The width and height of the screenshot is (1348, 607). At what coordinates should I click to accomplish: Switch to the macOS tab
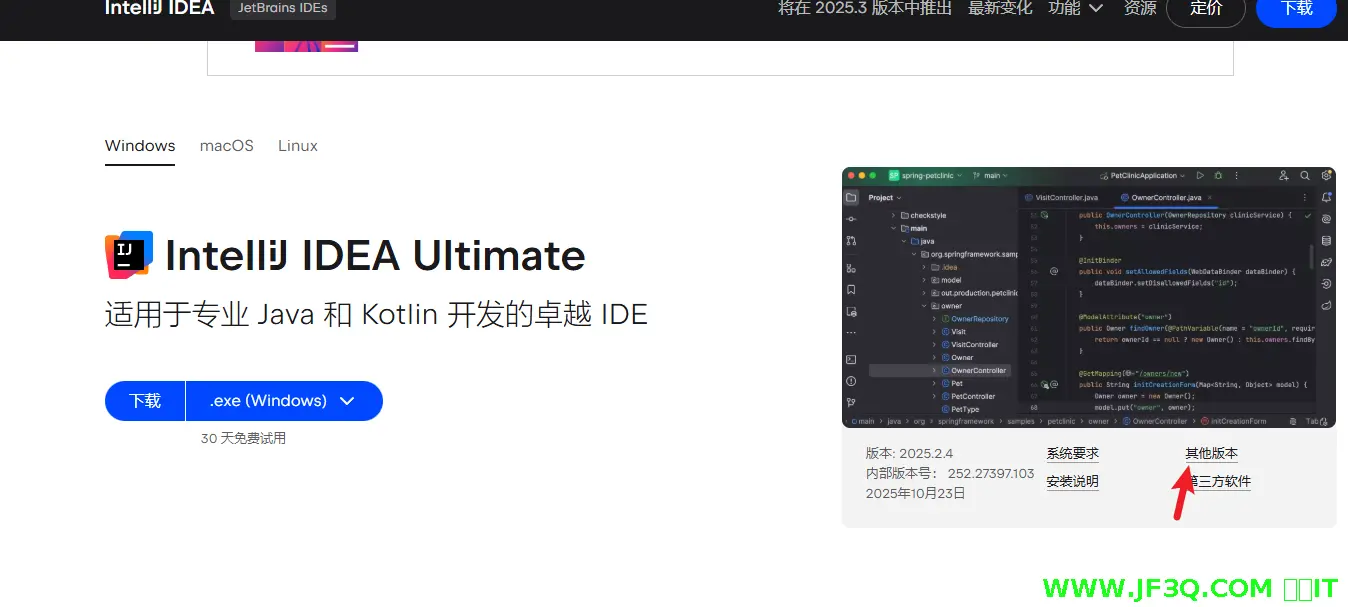(227, 146)
